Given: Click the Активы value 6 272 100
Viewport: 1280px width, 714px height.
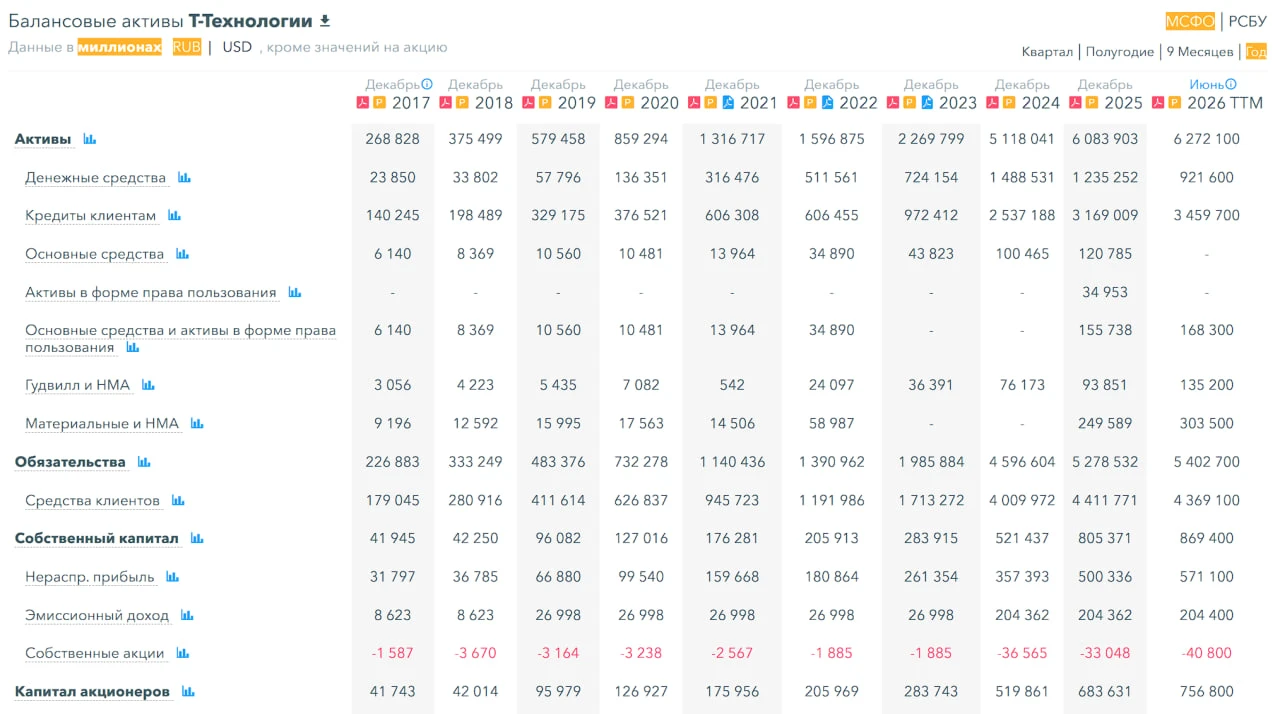Looking at the screenshot, I should tap(1207, 139).
